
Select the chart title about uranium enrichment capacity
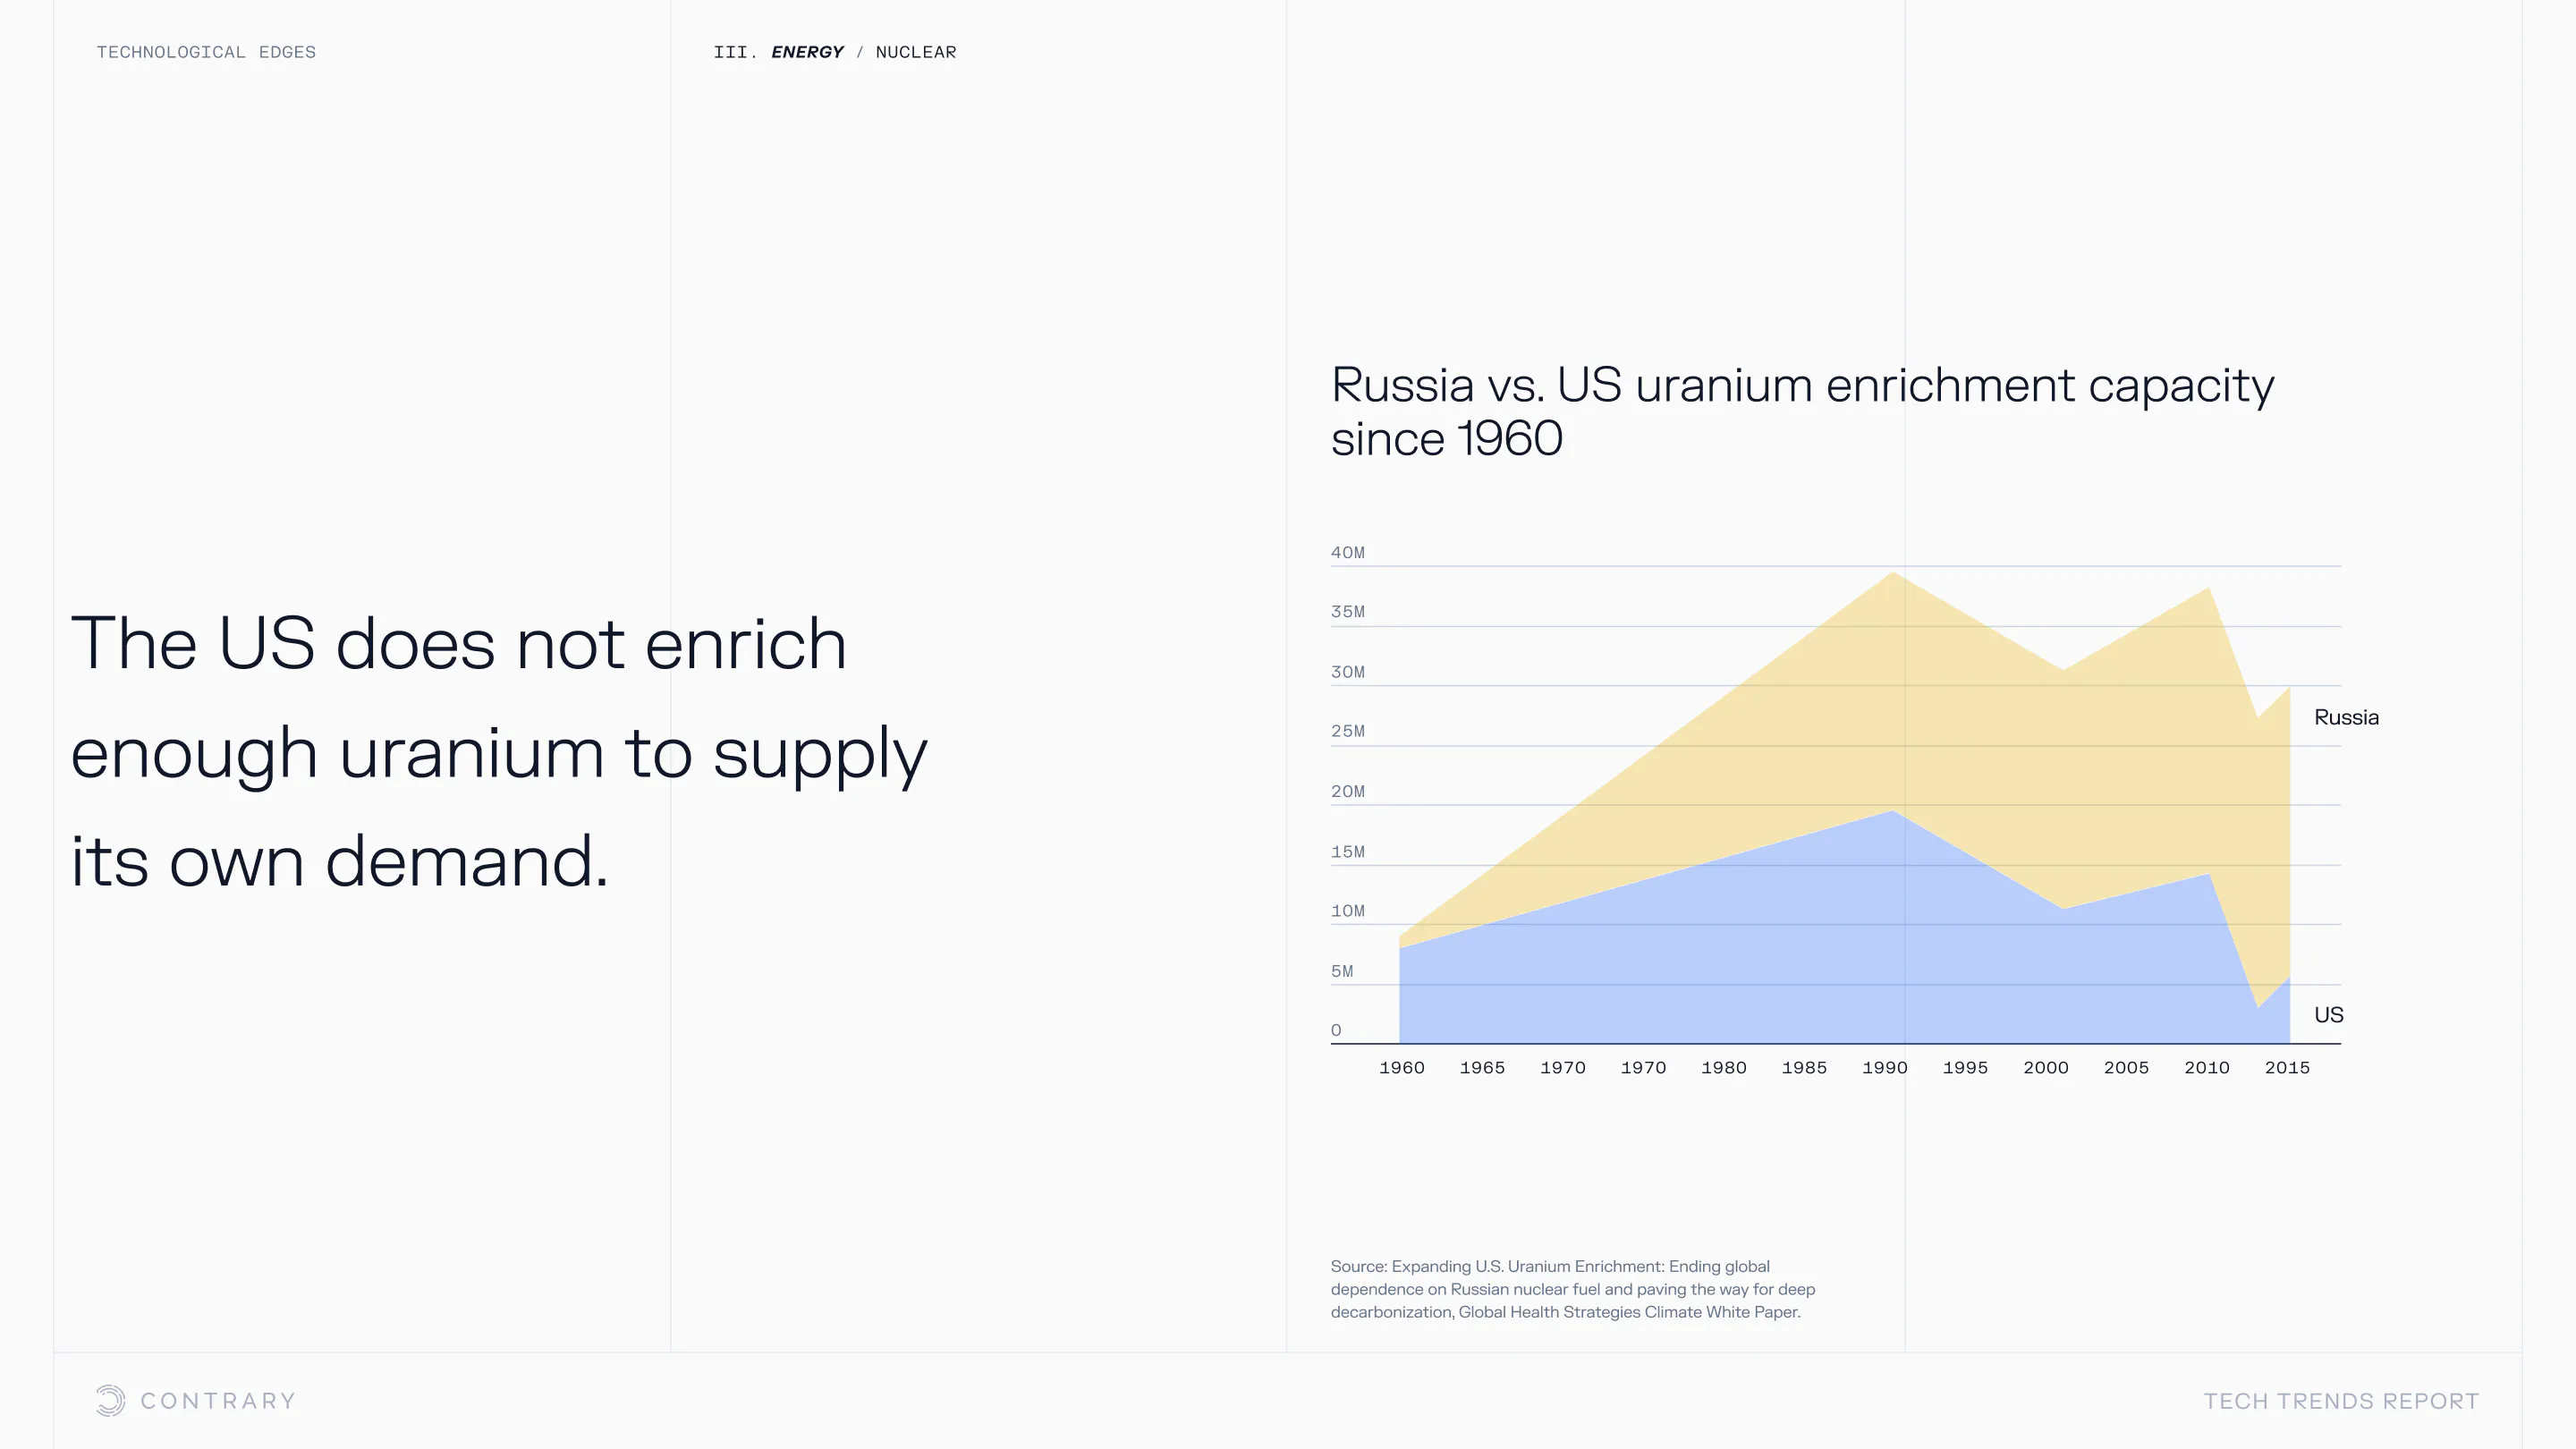coord(1802,411)
